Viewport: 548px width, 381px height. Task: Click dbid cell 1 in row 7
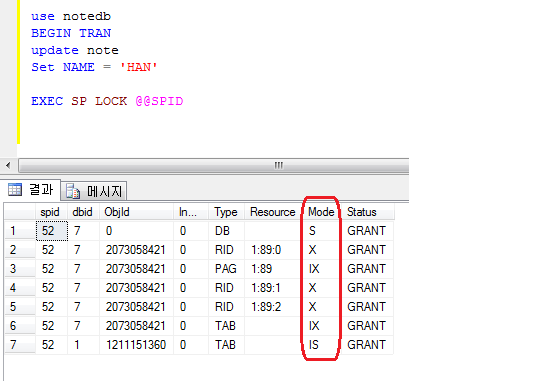84,345
